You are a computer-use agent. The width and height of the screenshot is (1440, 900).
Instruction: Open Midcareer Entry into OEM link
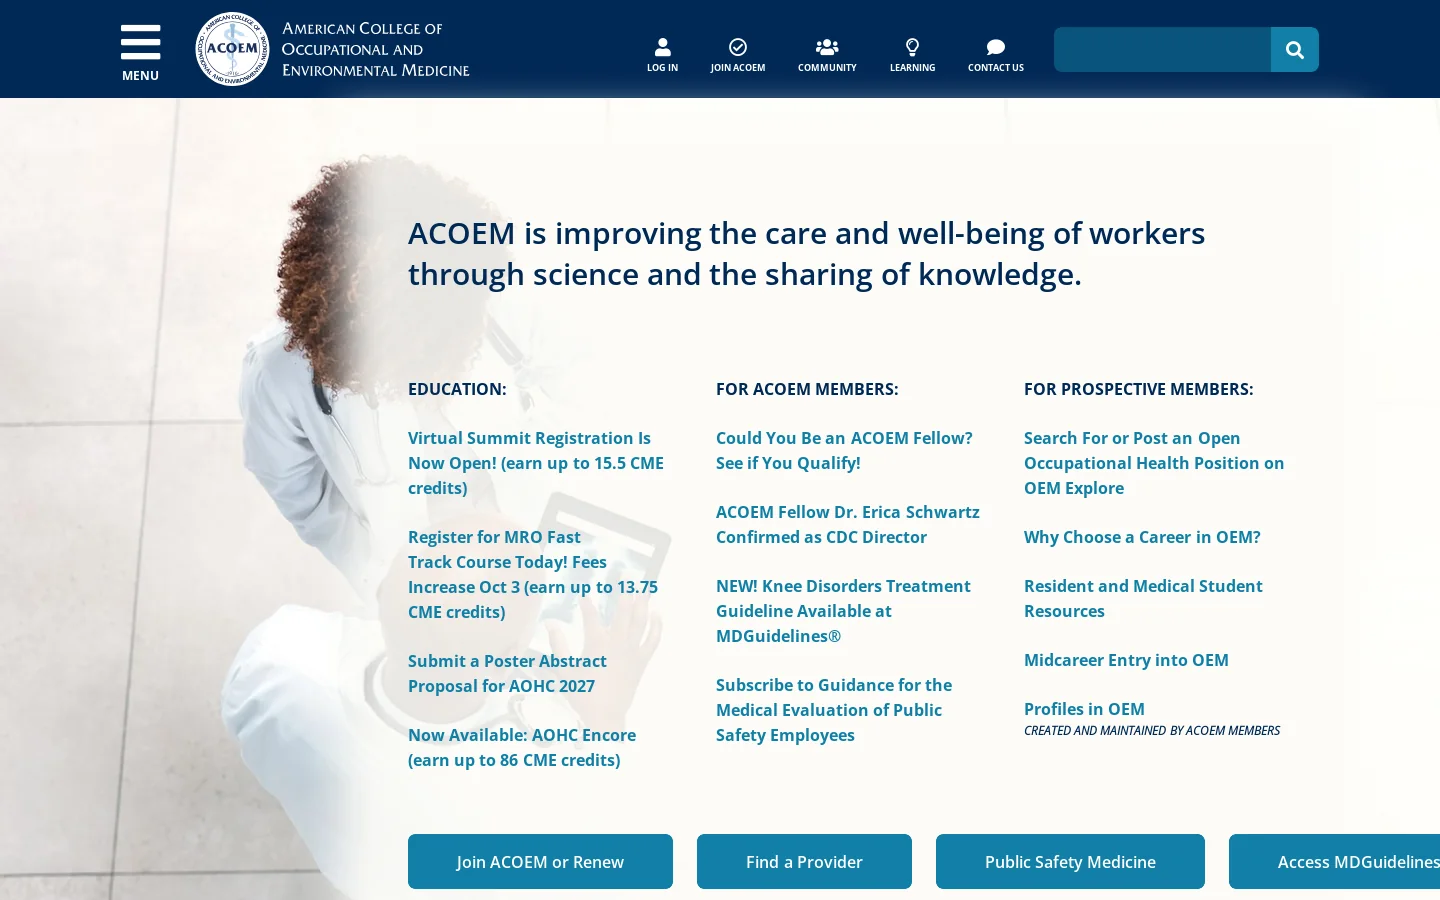coord(1126,660)
